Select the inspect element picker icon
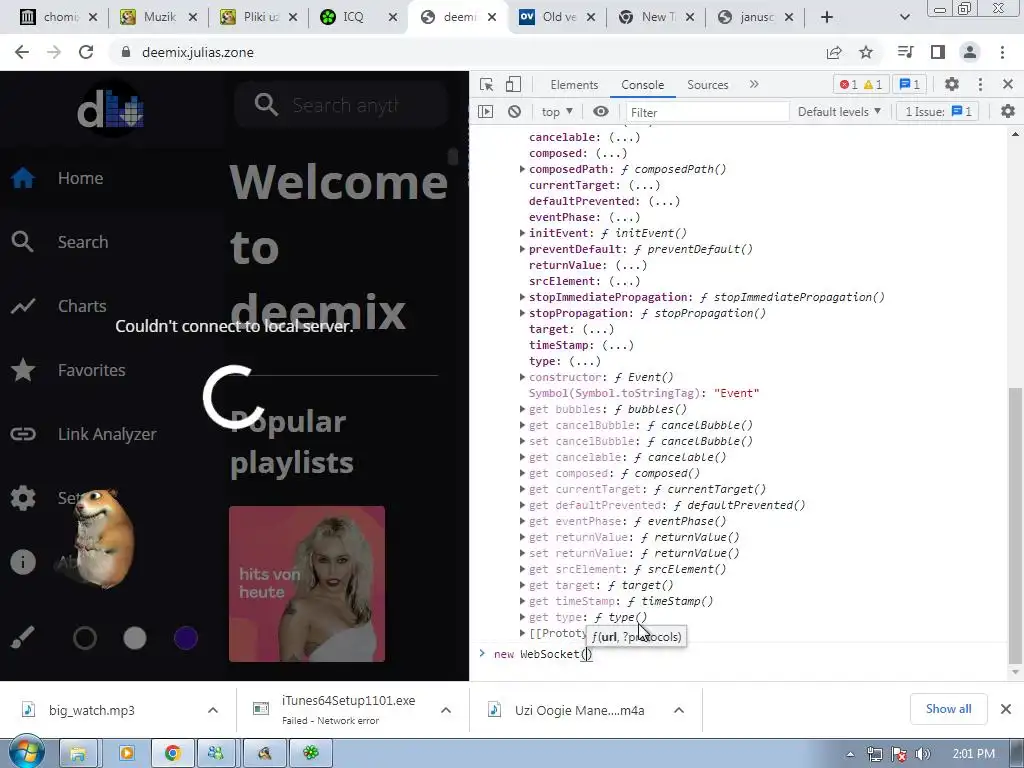Image resolution: width=1024 pixels, height=768 pixels. coord(487,84)
